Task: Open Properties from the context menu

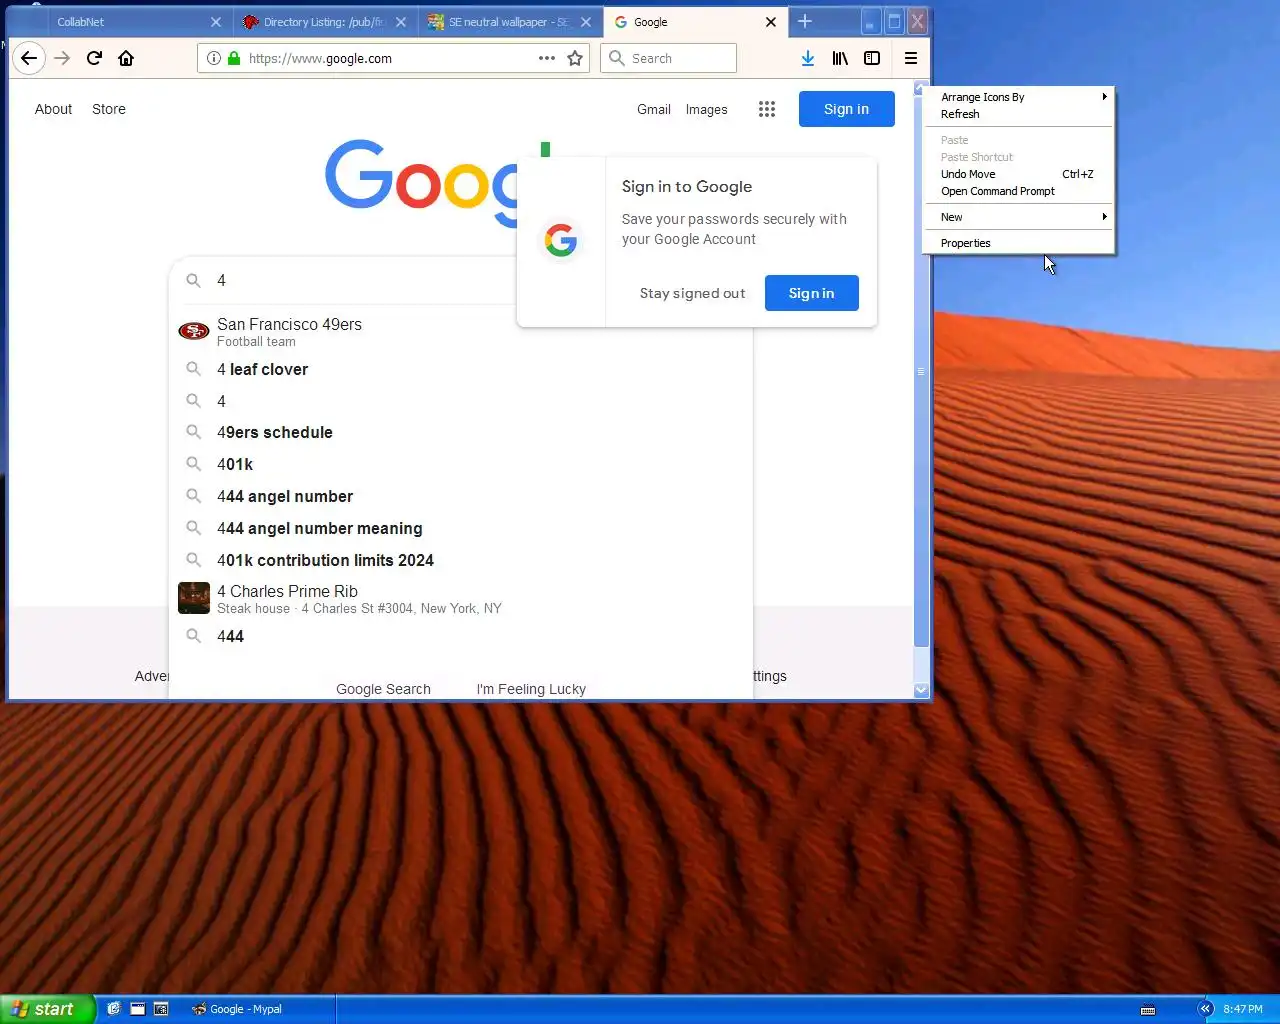Action: click(x=1019, y=243)
